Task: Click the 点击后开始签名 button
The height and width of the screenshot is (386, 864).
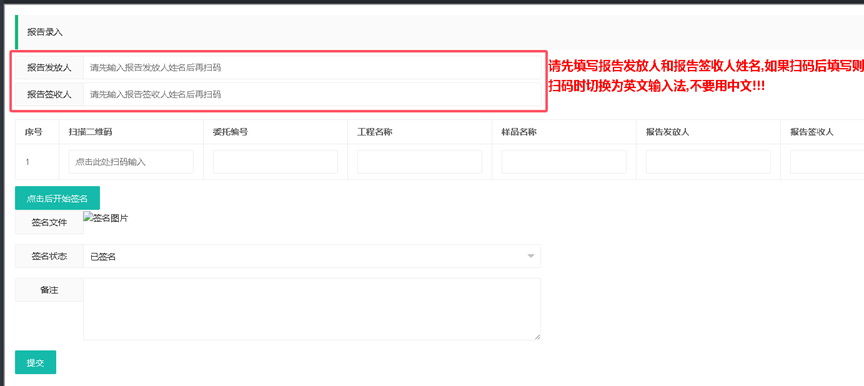Action: pos(57,198)
